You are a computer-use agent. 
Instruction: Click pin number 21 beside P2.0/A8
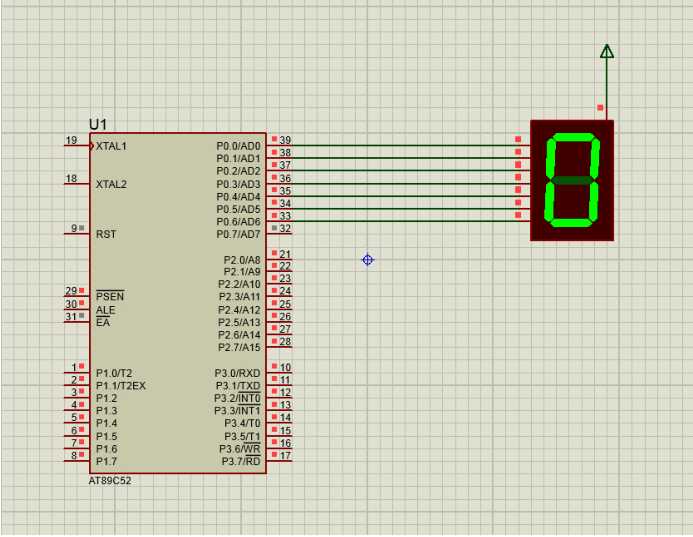click(285, 254)
